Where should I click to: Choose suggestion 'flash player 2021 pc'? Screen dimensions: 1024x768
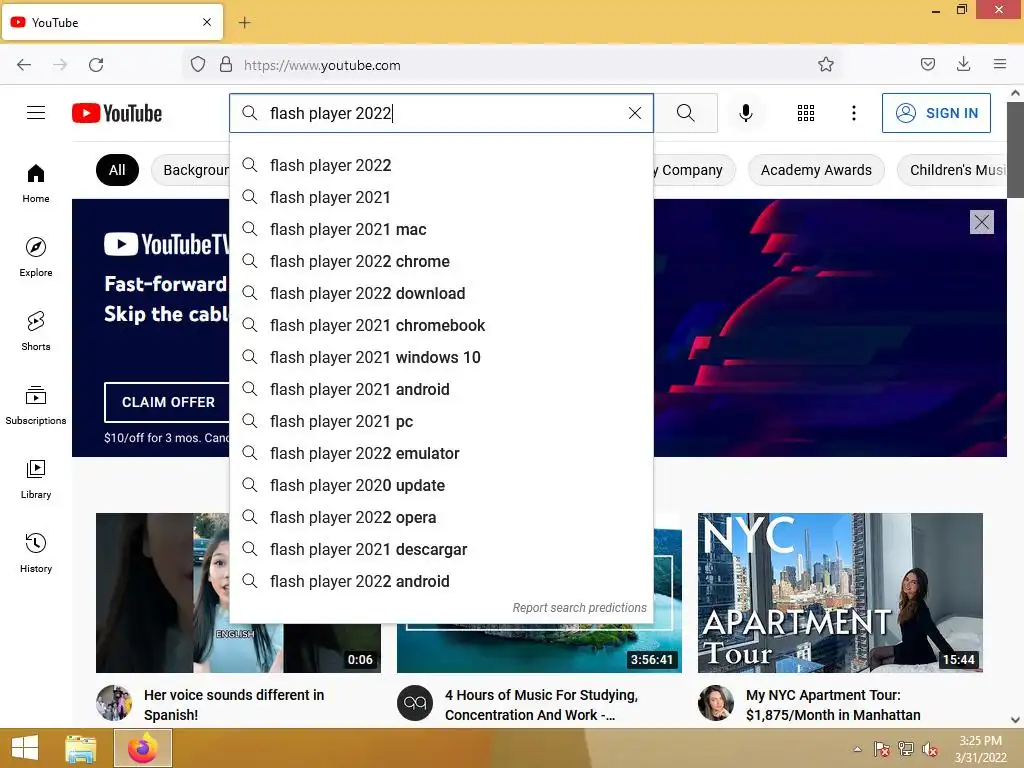[441, 421]
